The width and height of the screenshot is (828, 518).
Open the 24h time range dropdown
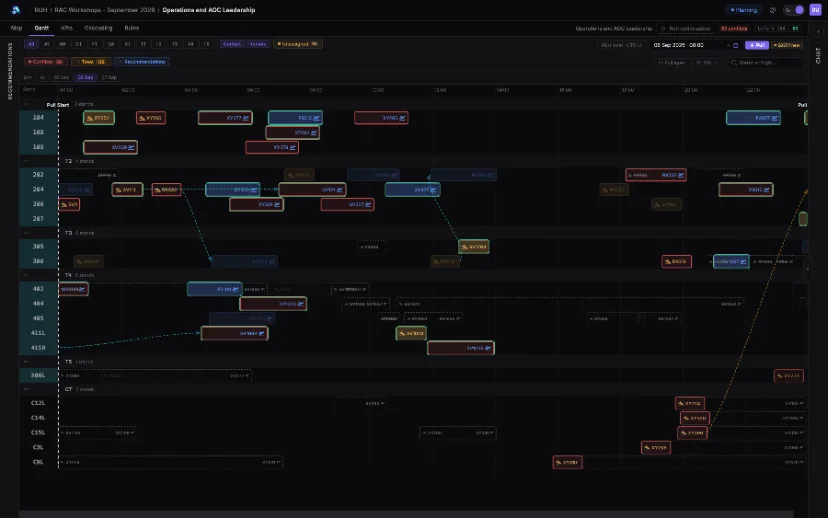click(x=707, y=63)
